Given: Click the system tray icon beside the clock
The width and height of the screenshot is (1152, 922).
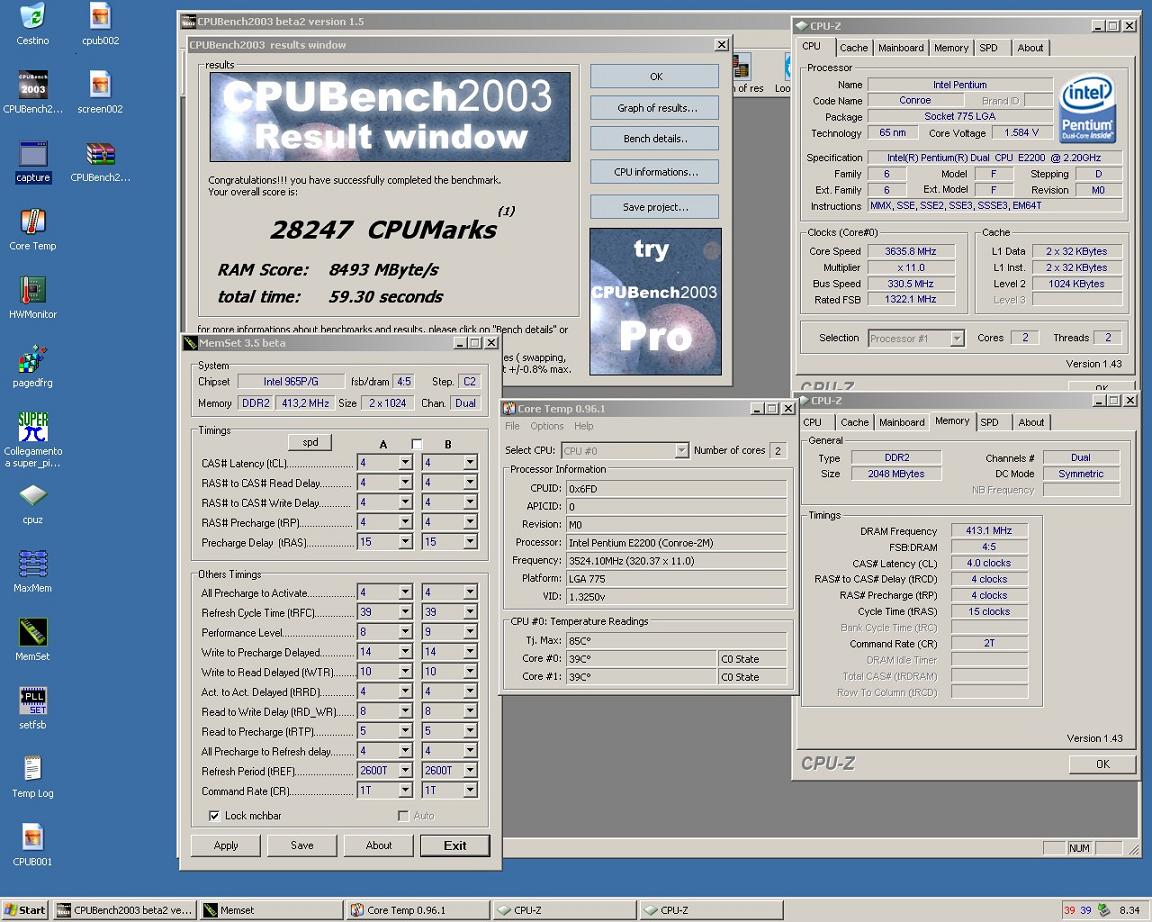Looking at the screenshot, I should 1104,910.
